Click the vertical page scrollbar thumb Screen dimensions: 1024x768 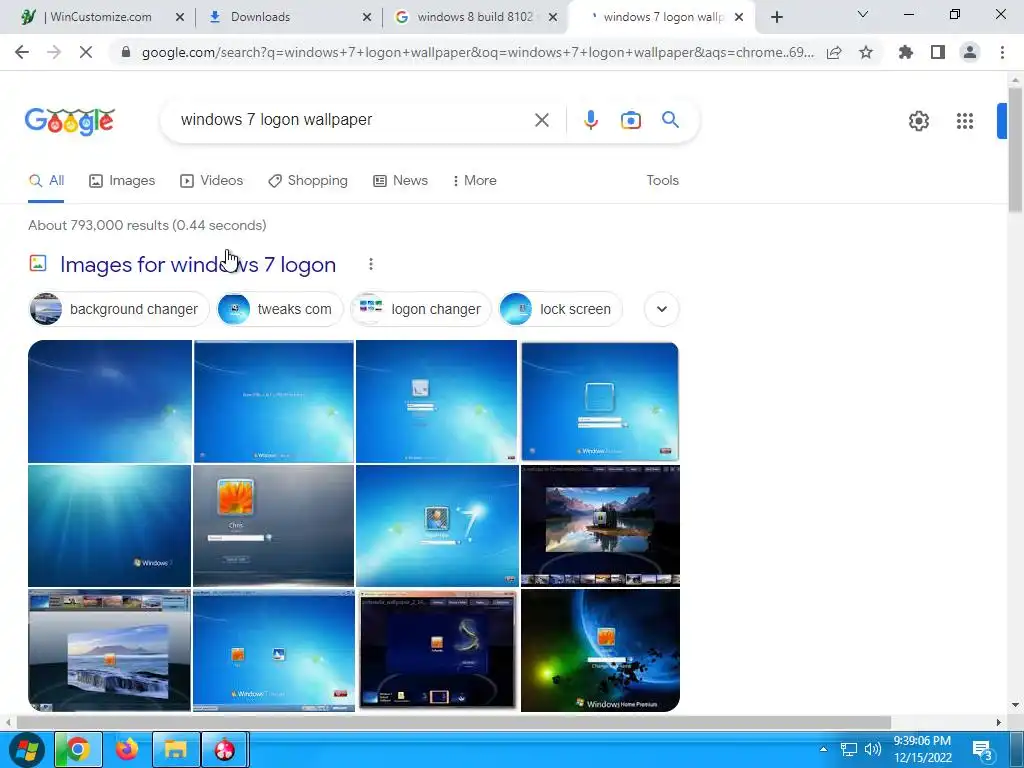point(1015,149)
